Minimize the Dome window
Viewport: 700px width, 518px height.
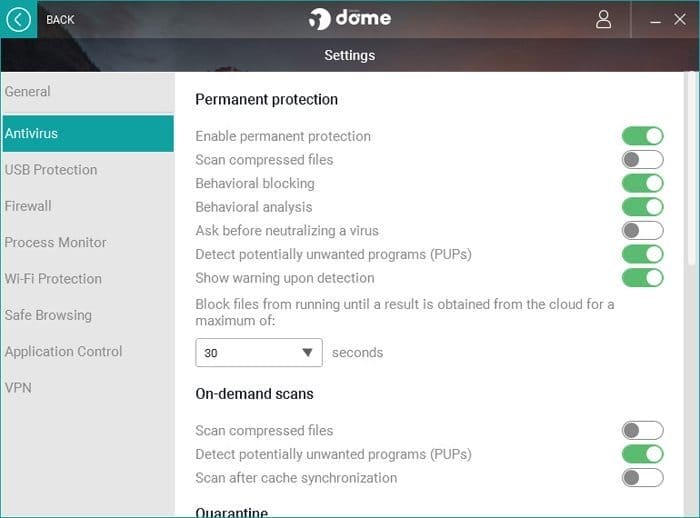pyautogui.click(x=655, y=21)
